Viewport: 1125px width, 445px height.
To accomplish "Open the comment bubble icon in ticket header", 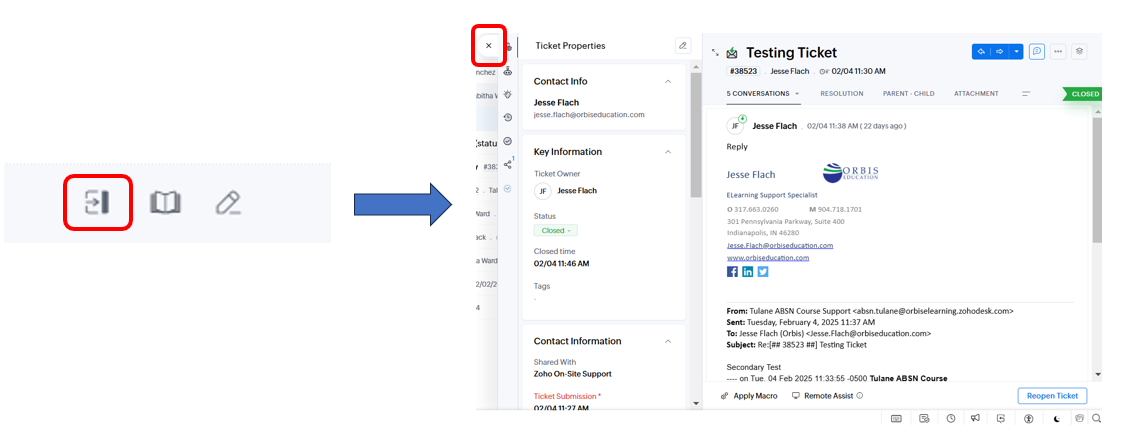I will coord(1037,52).
